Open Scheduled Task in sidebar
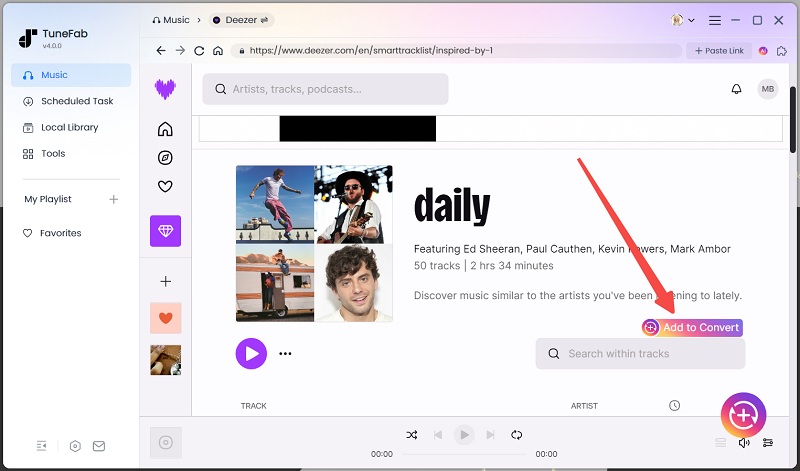The height and width of the screenshot is (471, 800). point(76,101)
